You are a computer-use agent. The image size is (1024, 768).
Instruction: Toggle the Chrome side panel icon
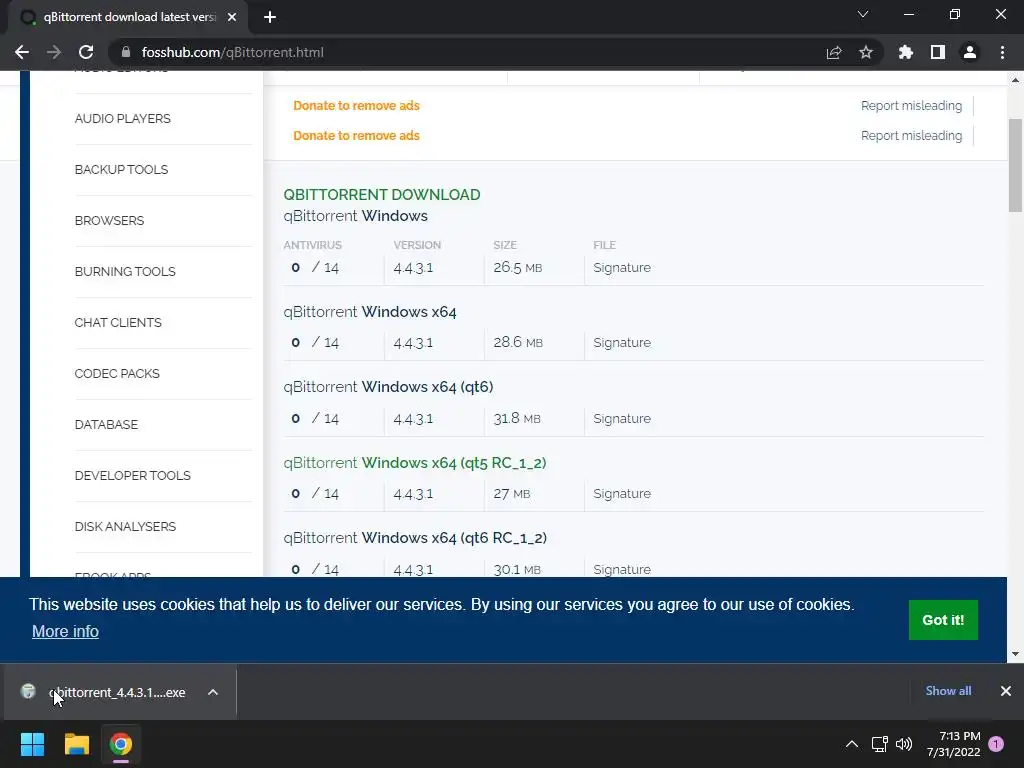point(938,52)
